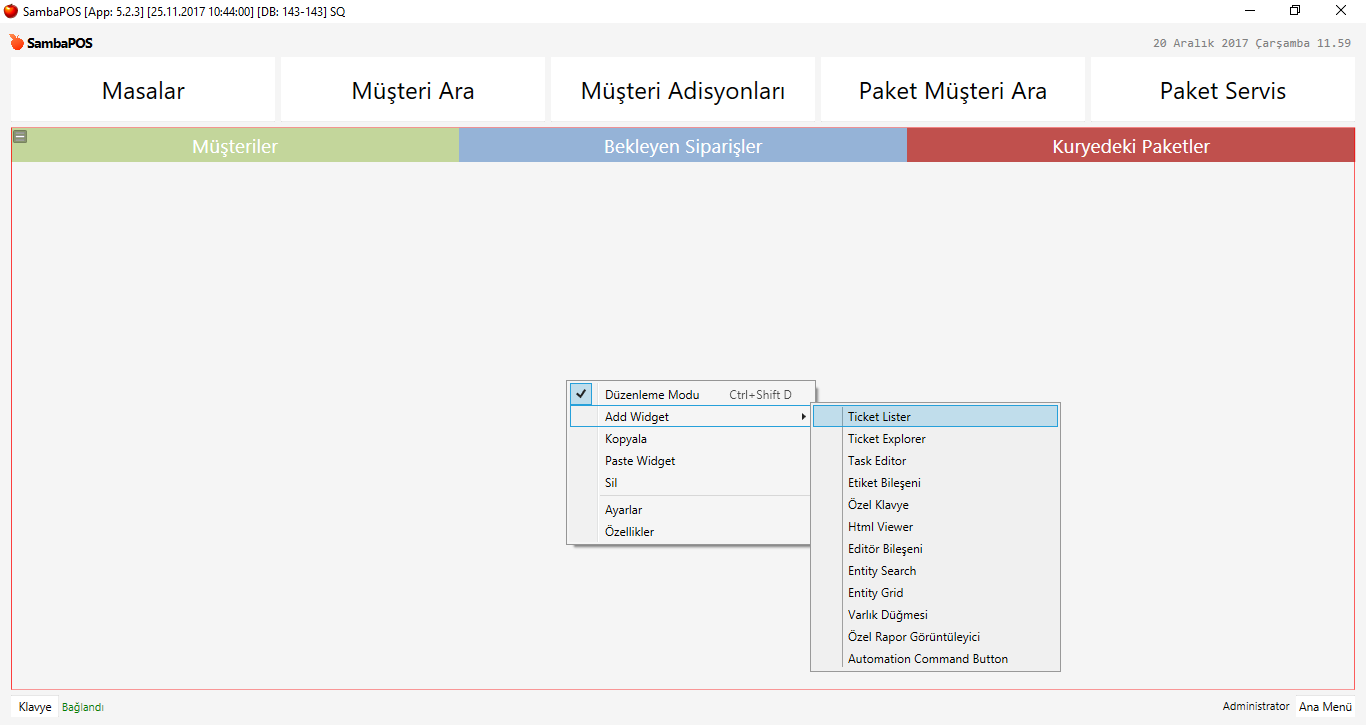Select the Entity Grid widget option
The height and width of the screenshot is (725, 1366).
875,593
